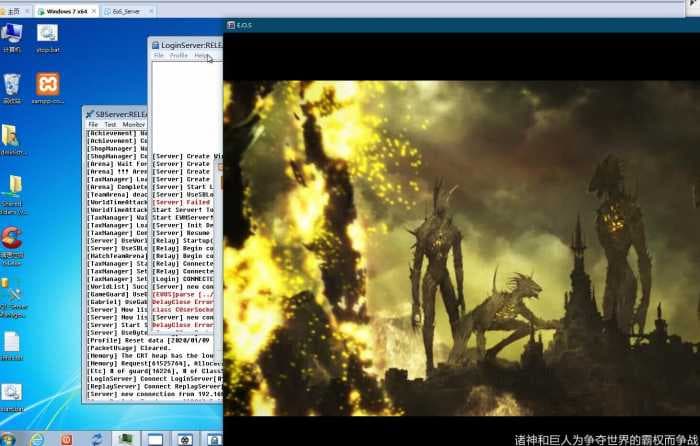The width and height of the screenshot is (700, 446).
Task: Click the EOS game window title bar
Action: (x=464, y=25)
